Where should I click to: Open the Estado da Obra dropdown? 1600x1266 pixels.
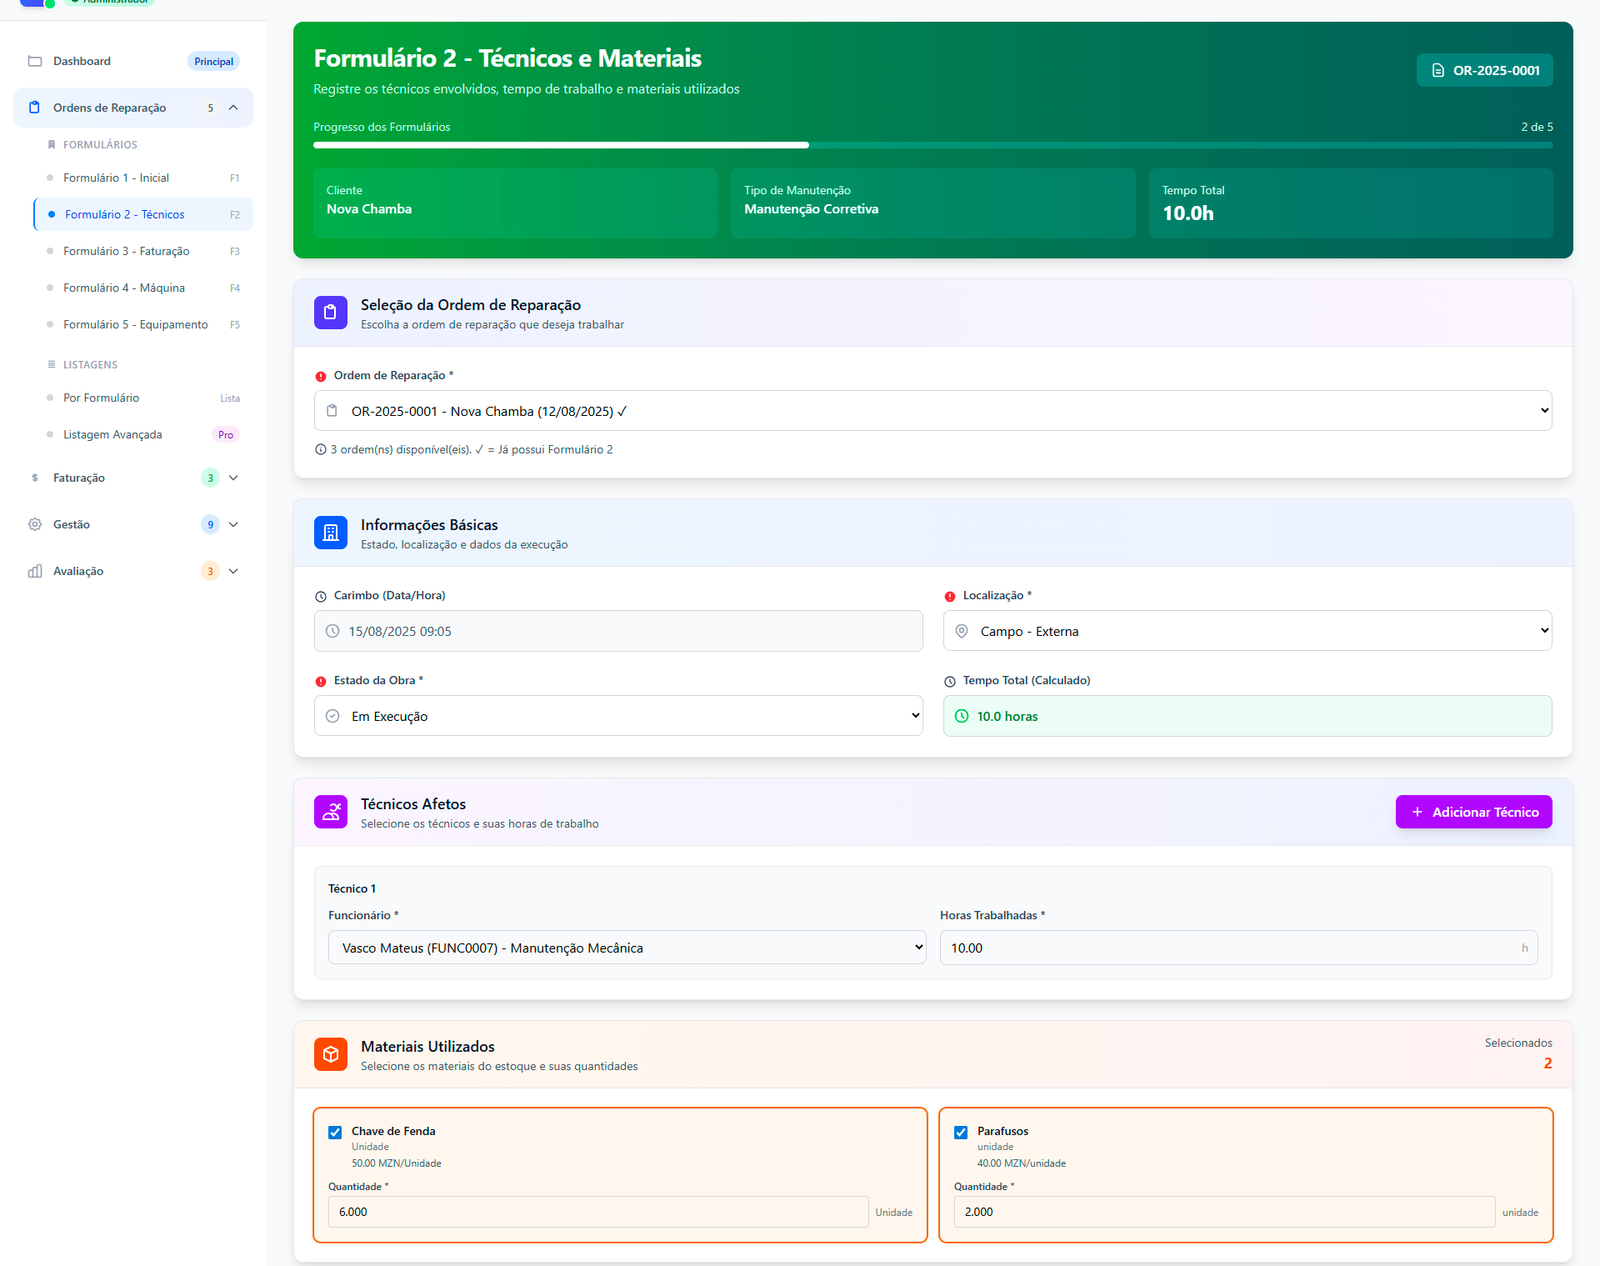point(618,716)
